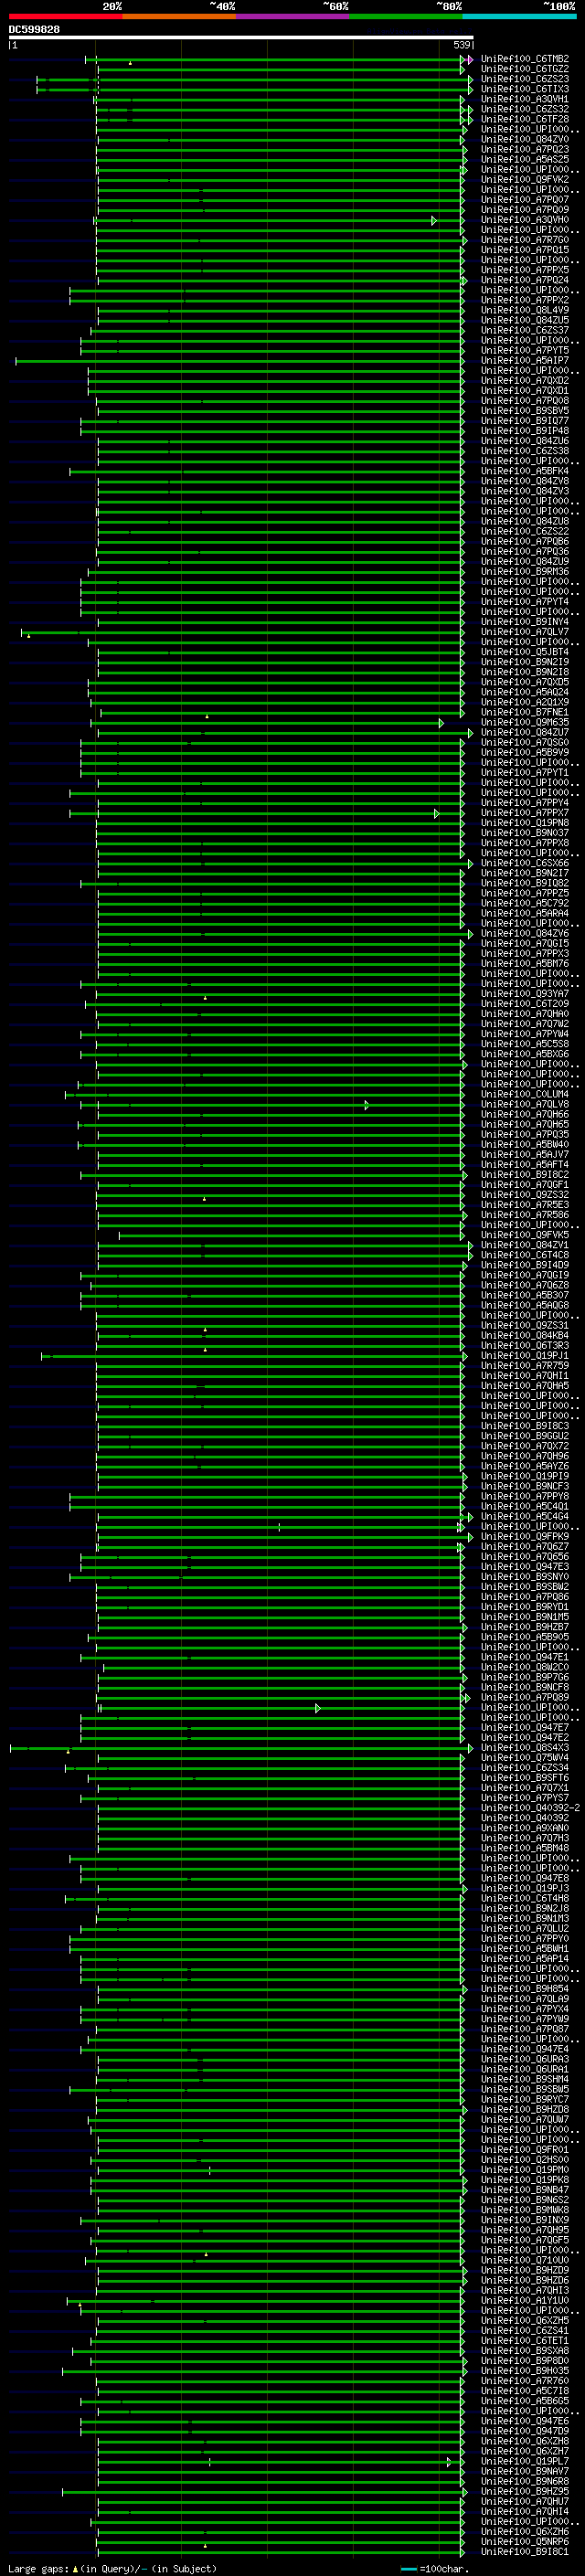585x2576 pixels.
Task: Click the UniRef100_Q9FR01 label
Action: coord(525,2149)
